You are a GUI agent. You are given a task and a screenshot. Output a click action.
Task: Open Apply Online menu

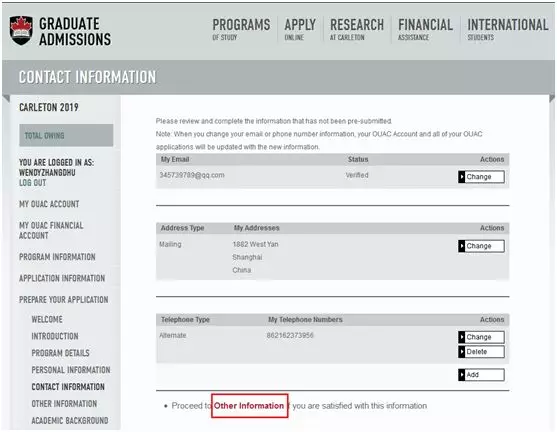tap(300, 29)
